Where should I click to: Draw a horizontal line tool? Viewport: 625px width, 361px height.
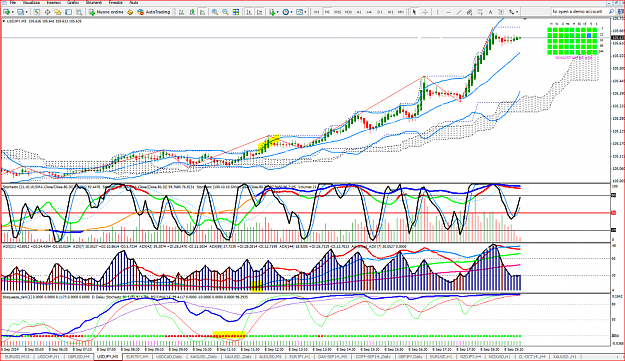point(448,12)
